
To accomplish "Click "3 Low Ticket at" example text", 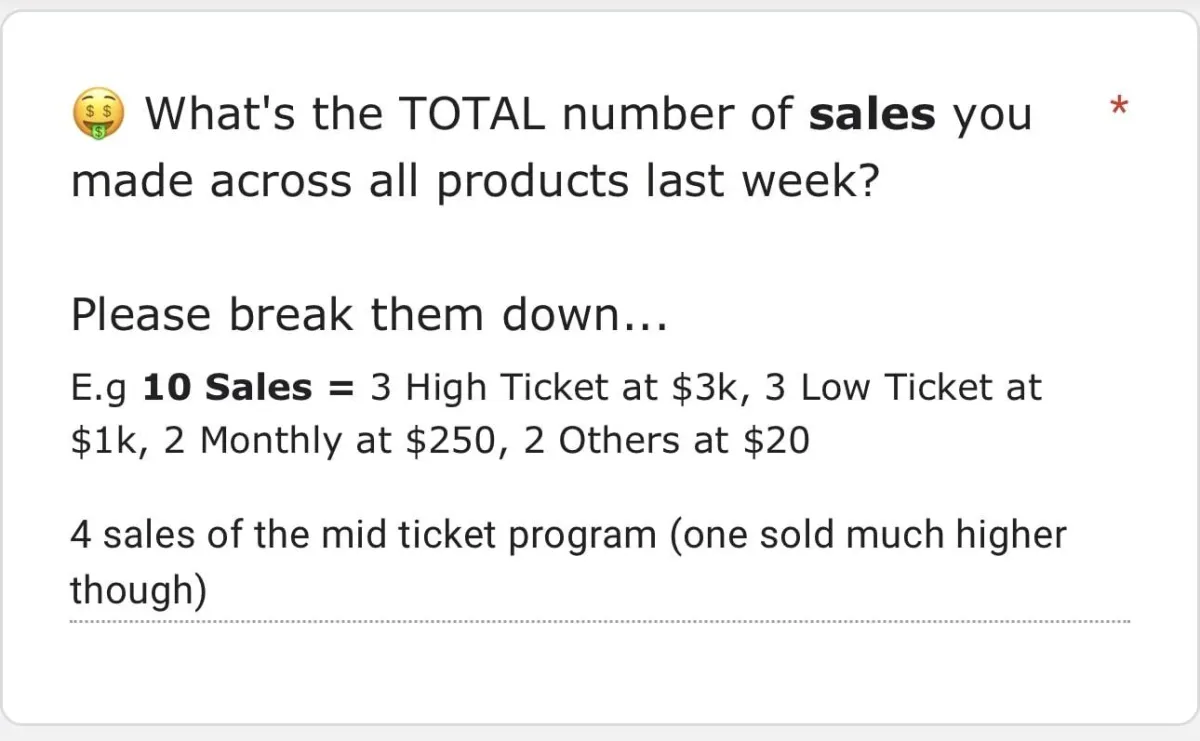I will [x=903, y=388].
